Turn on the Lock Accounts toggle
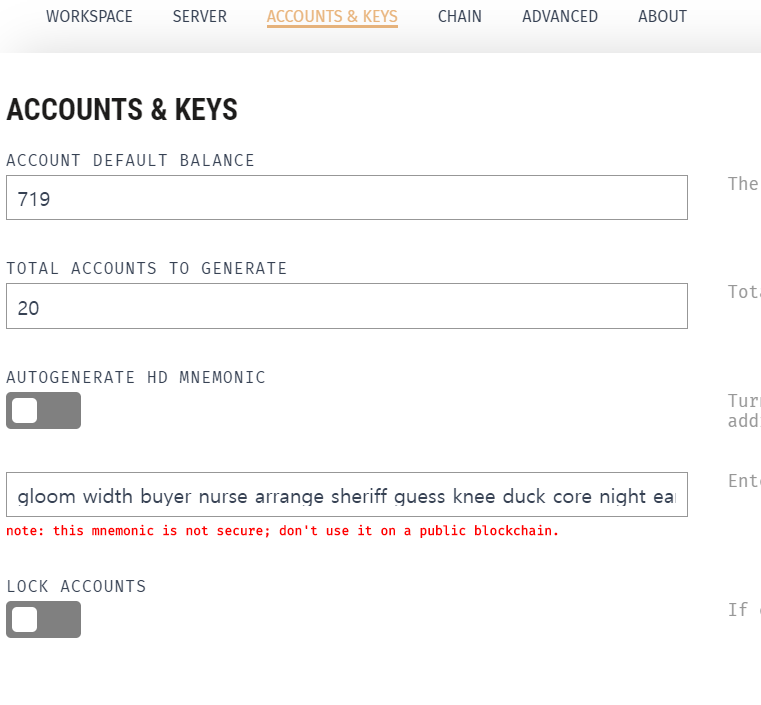Image resolution: width=761 pixels, height=705 pixels. [x=44, y=620]
